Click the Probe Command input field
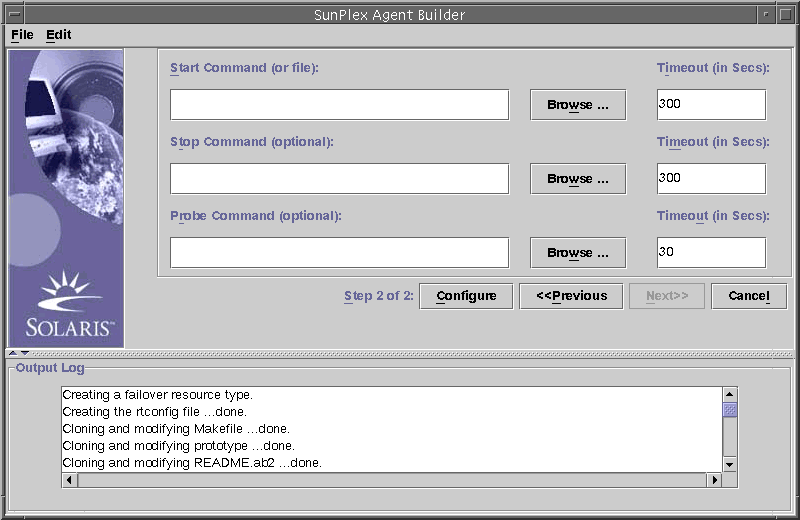Screen dimensions: 800x520 339,253
